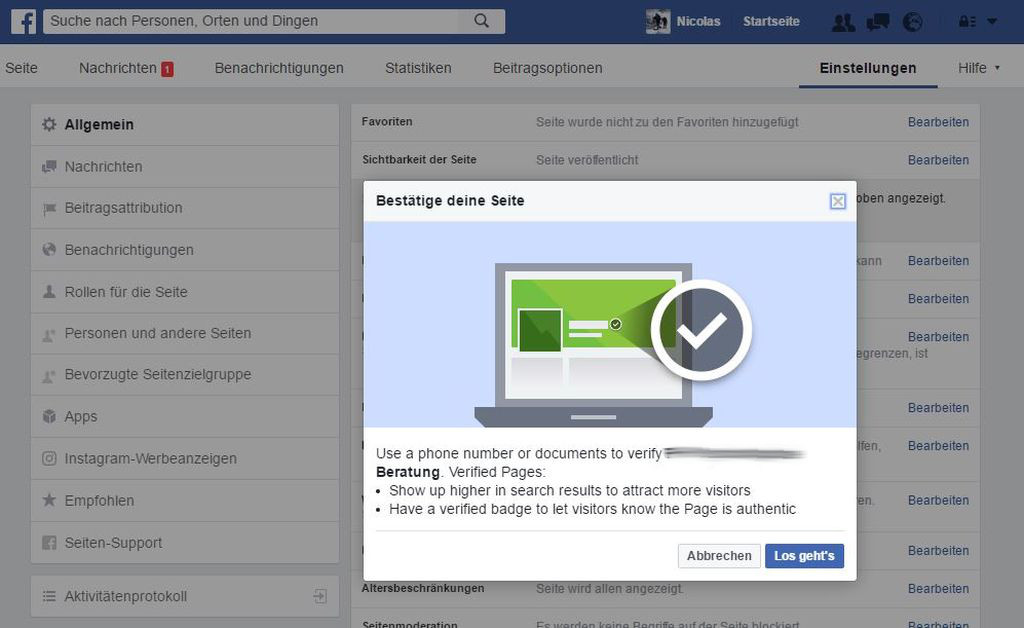Click the search magnifier icon
Image resolution: width=1024 pixels, height=628 pixels.
coord(481,21)
